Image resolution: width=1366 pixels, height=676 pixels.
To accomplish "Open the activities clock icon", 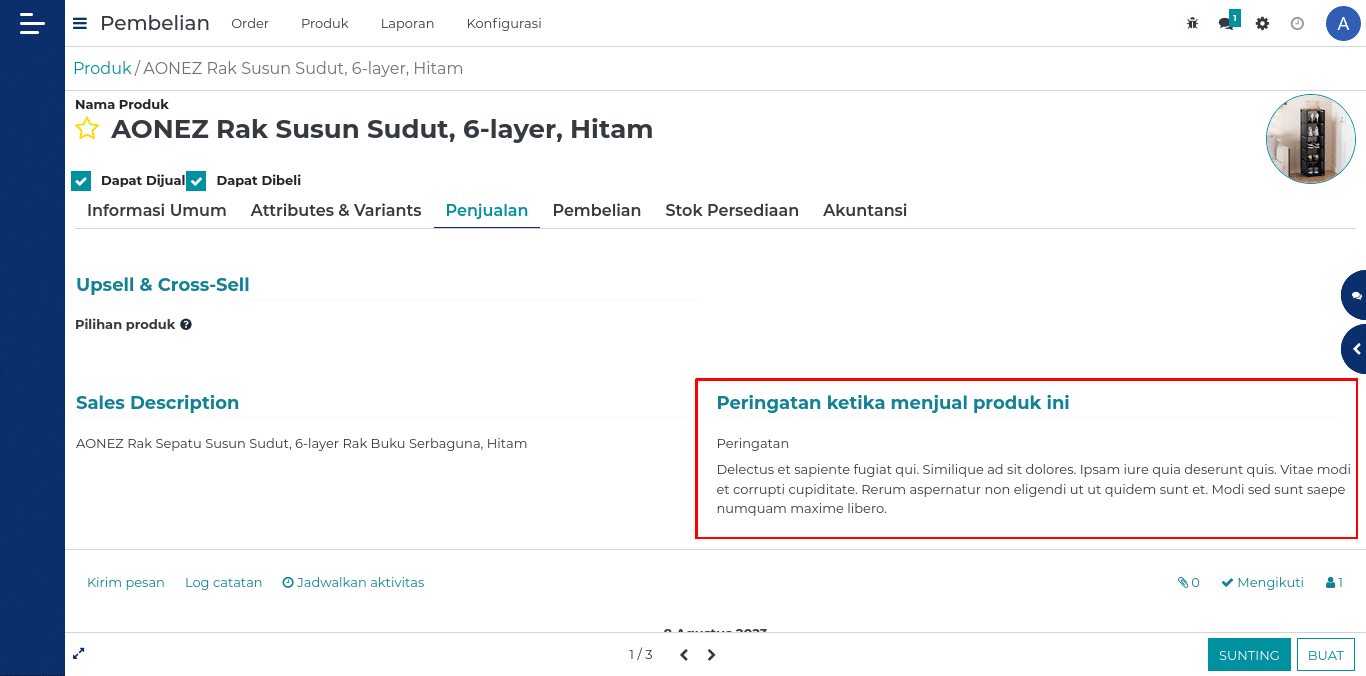I will 1297,23.
